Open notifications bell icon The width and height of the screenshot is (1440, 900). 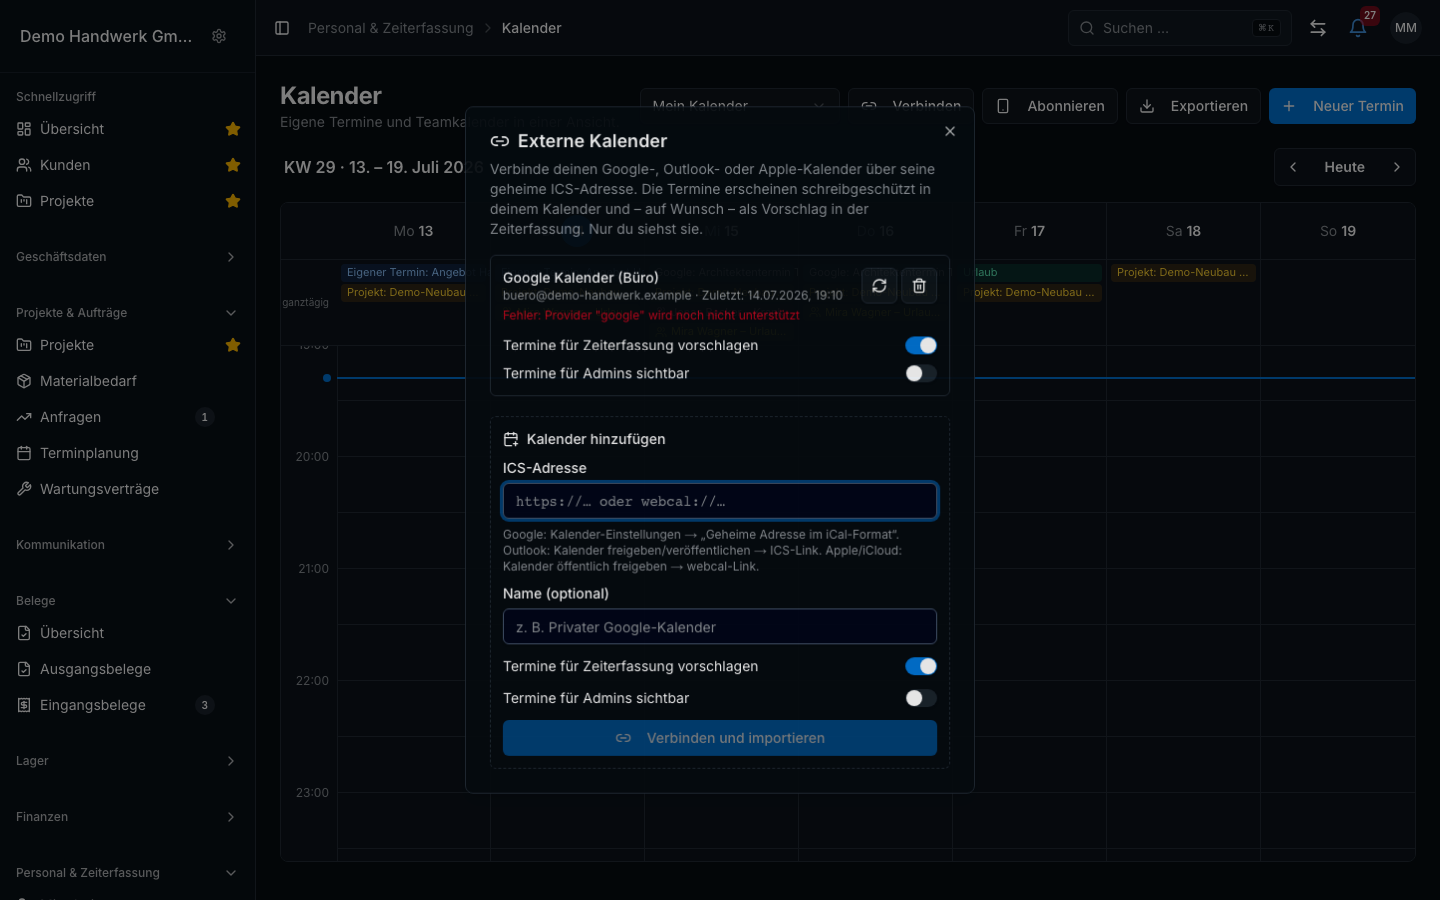(x=1358, y=28)
